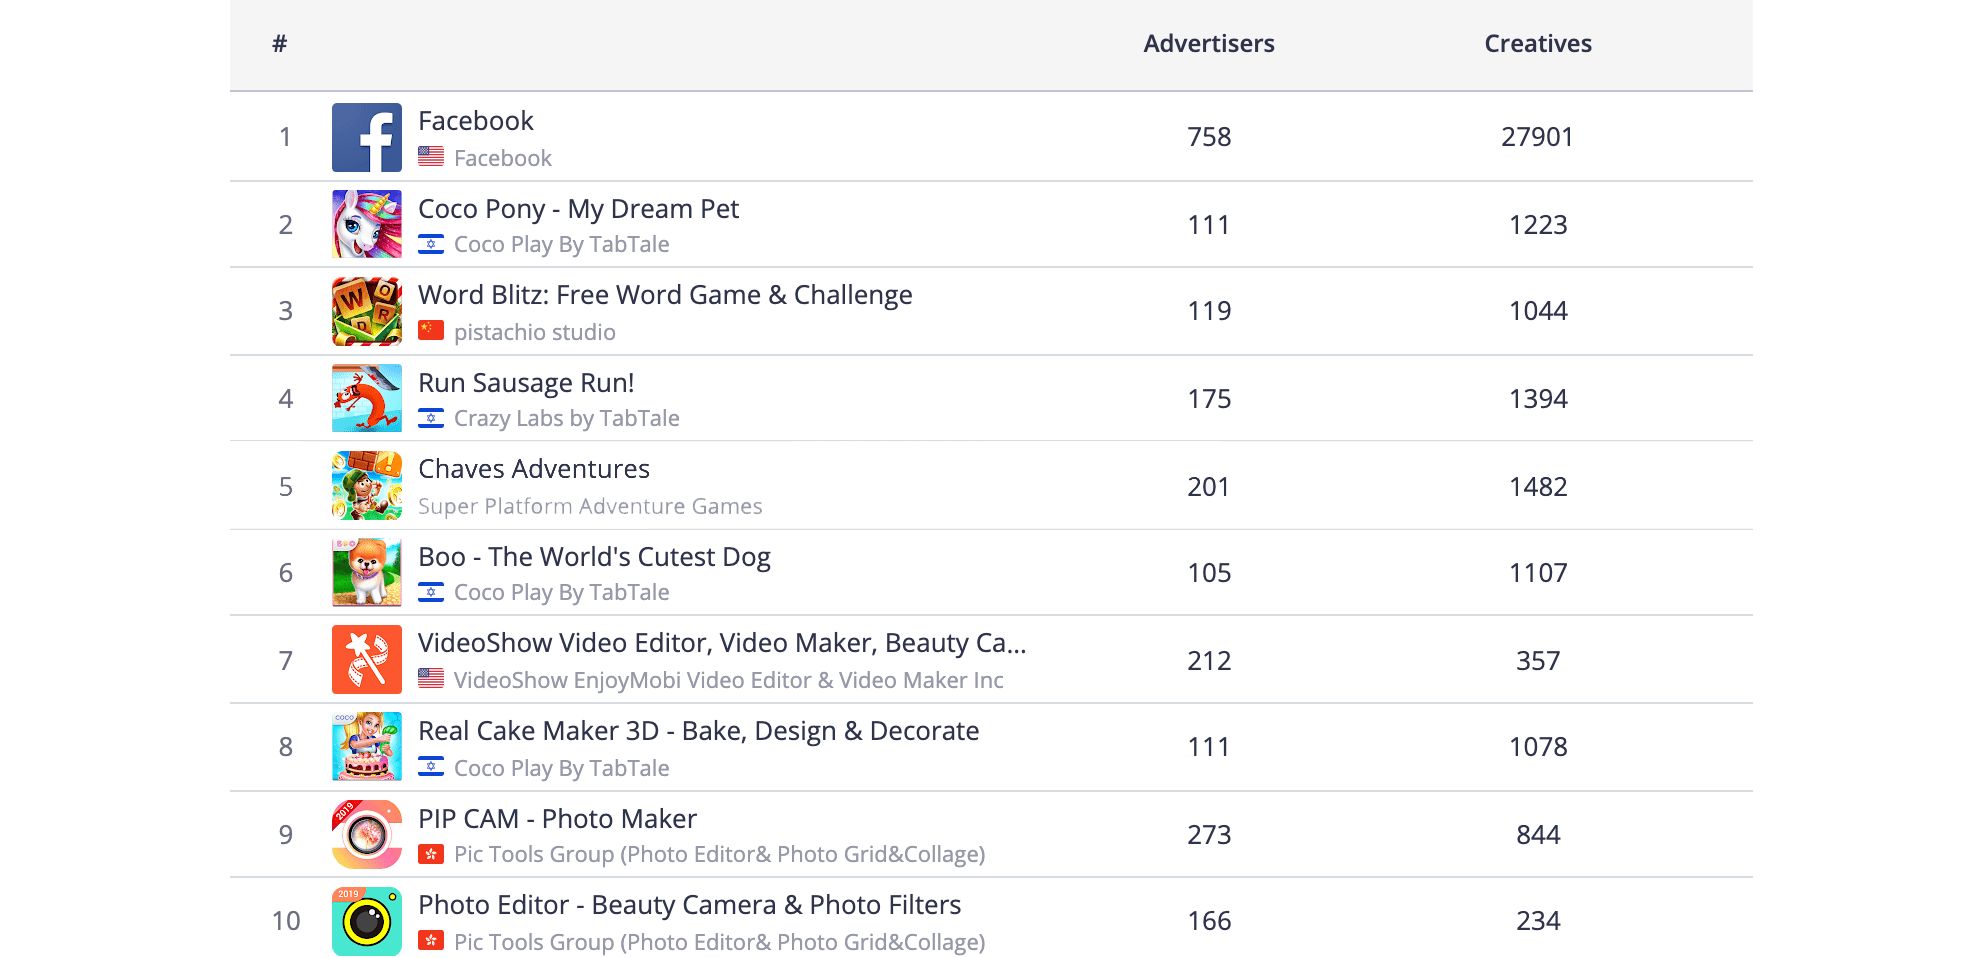Open PIP CAM - Photo Maker title
This screenshot has height=958, width=1984.
tap(557, 819)
